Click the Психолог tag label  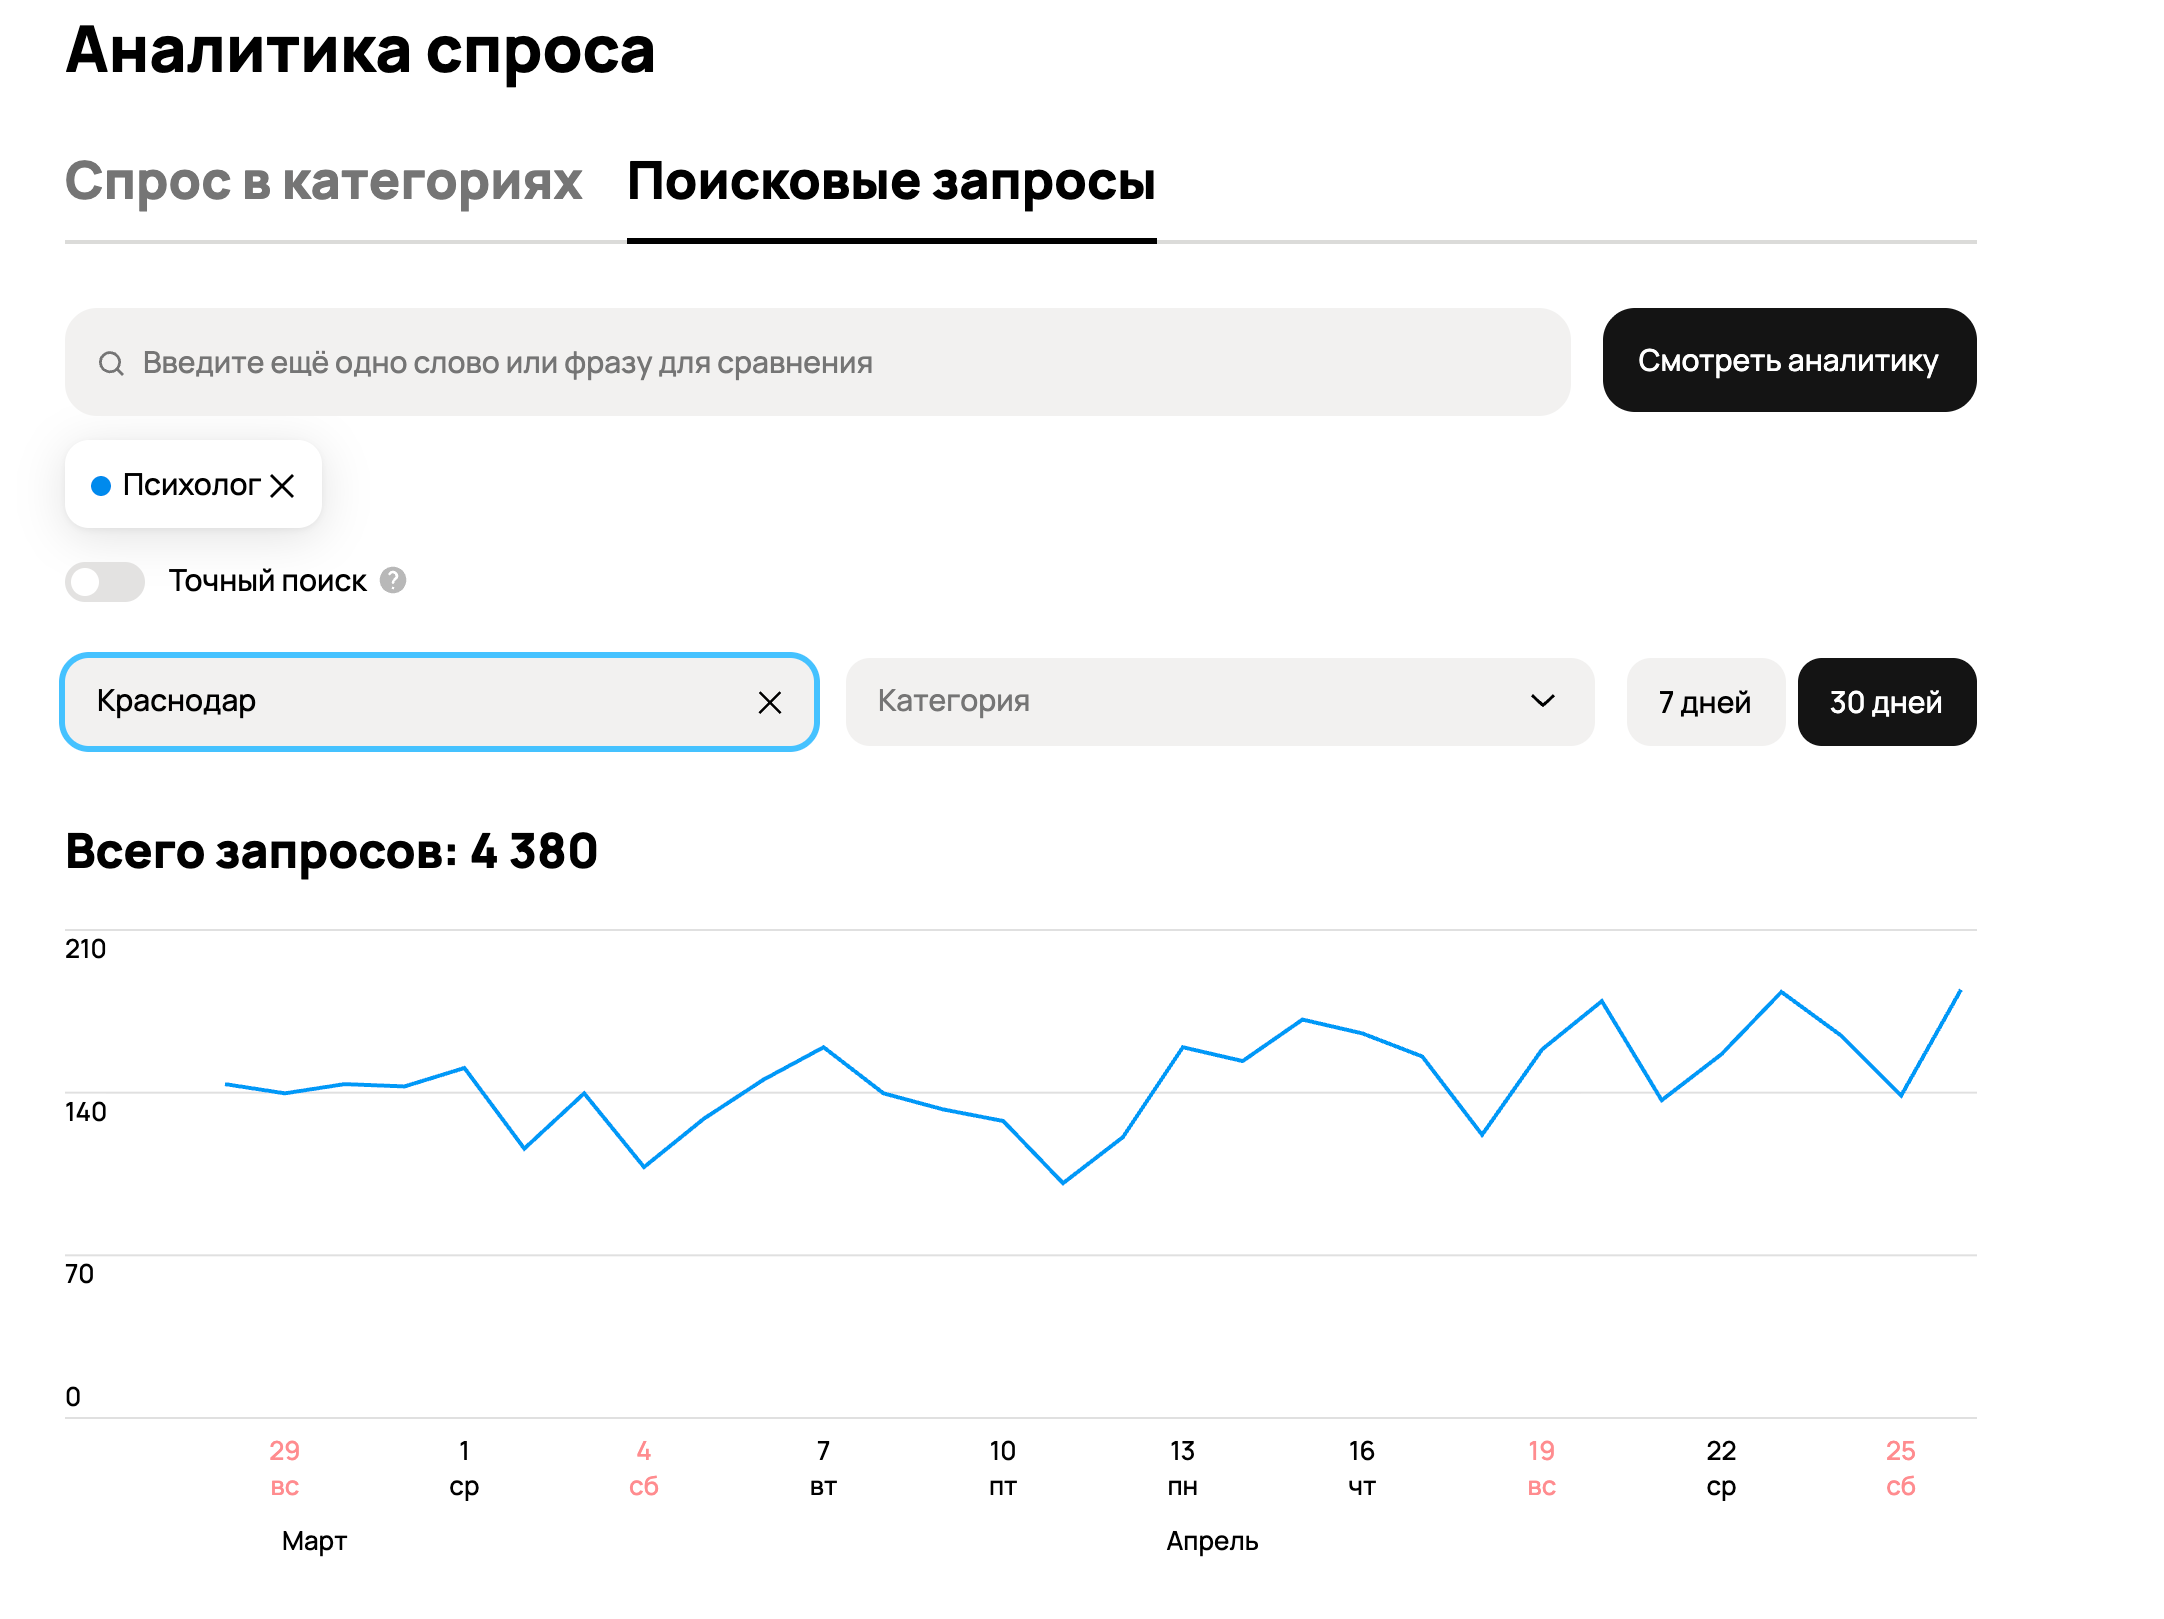[191, 486]
